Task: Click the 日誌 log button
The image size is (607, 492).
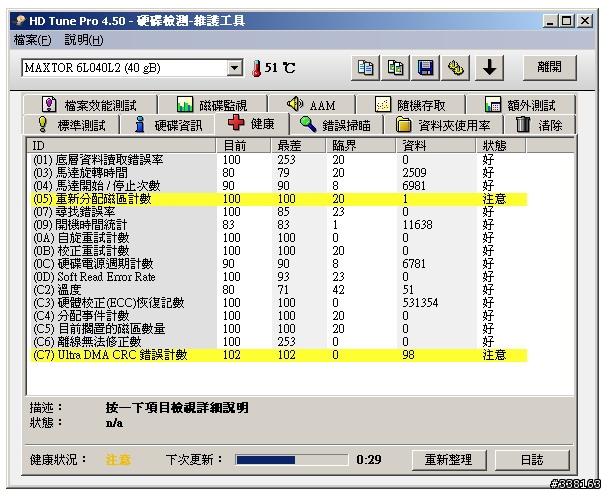Action: [532, 460]
